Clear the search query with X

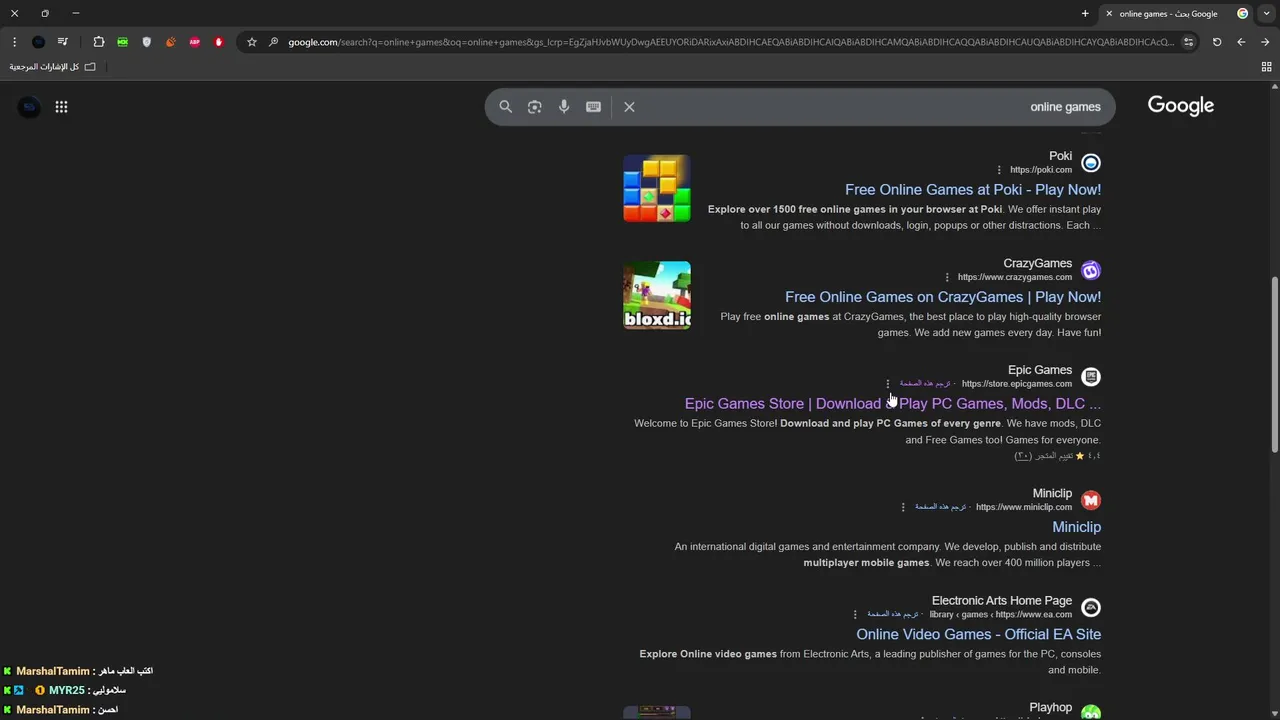pyautogui.click(x=629, y=107)
